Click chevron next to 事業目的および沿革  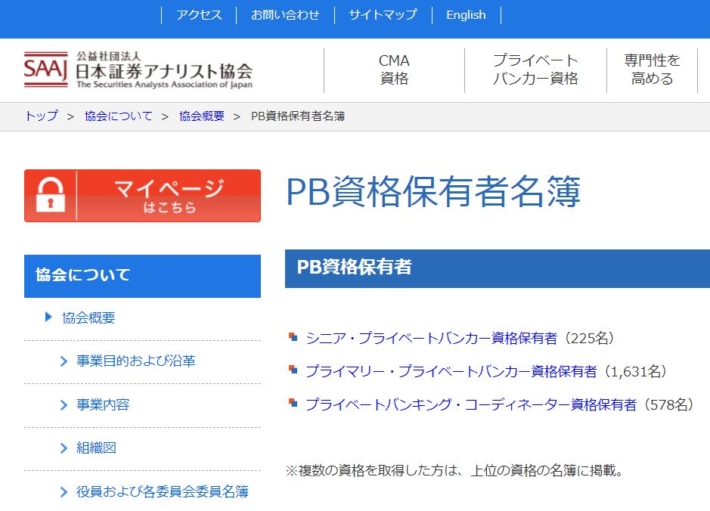pyautogui.click(x=63, y=361)
